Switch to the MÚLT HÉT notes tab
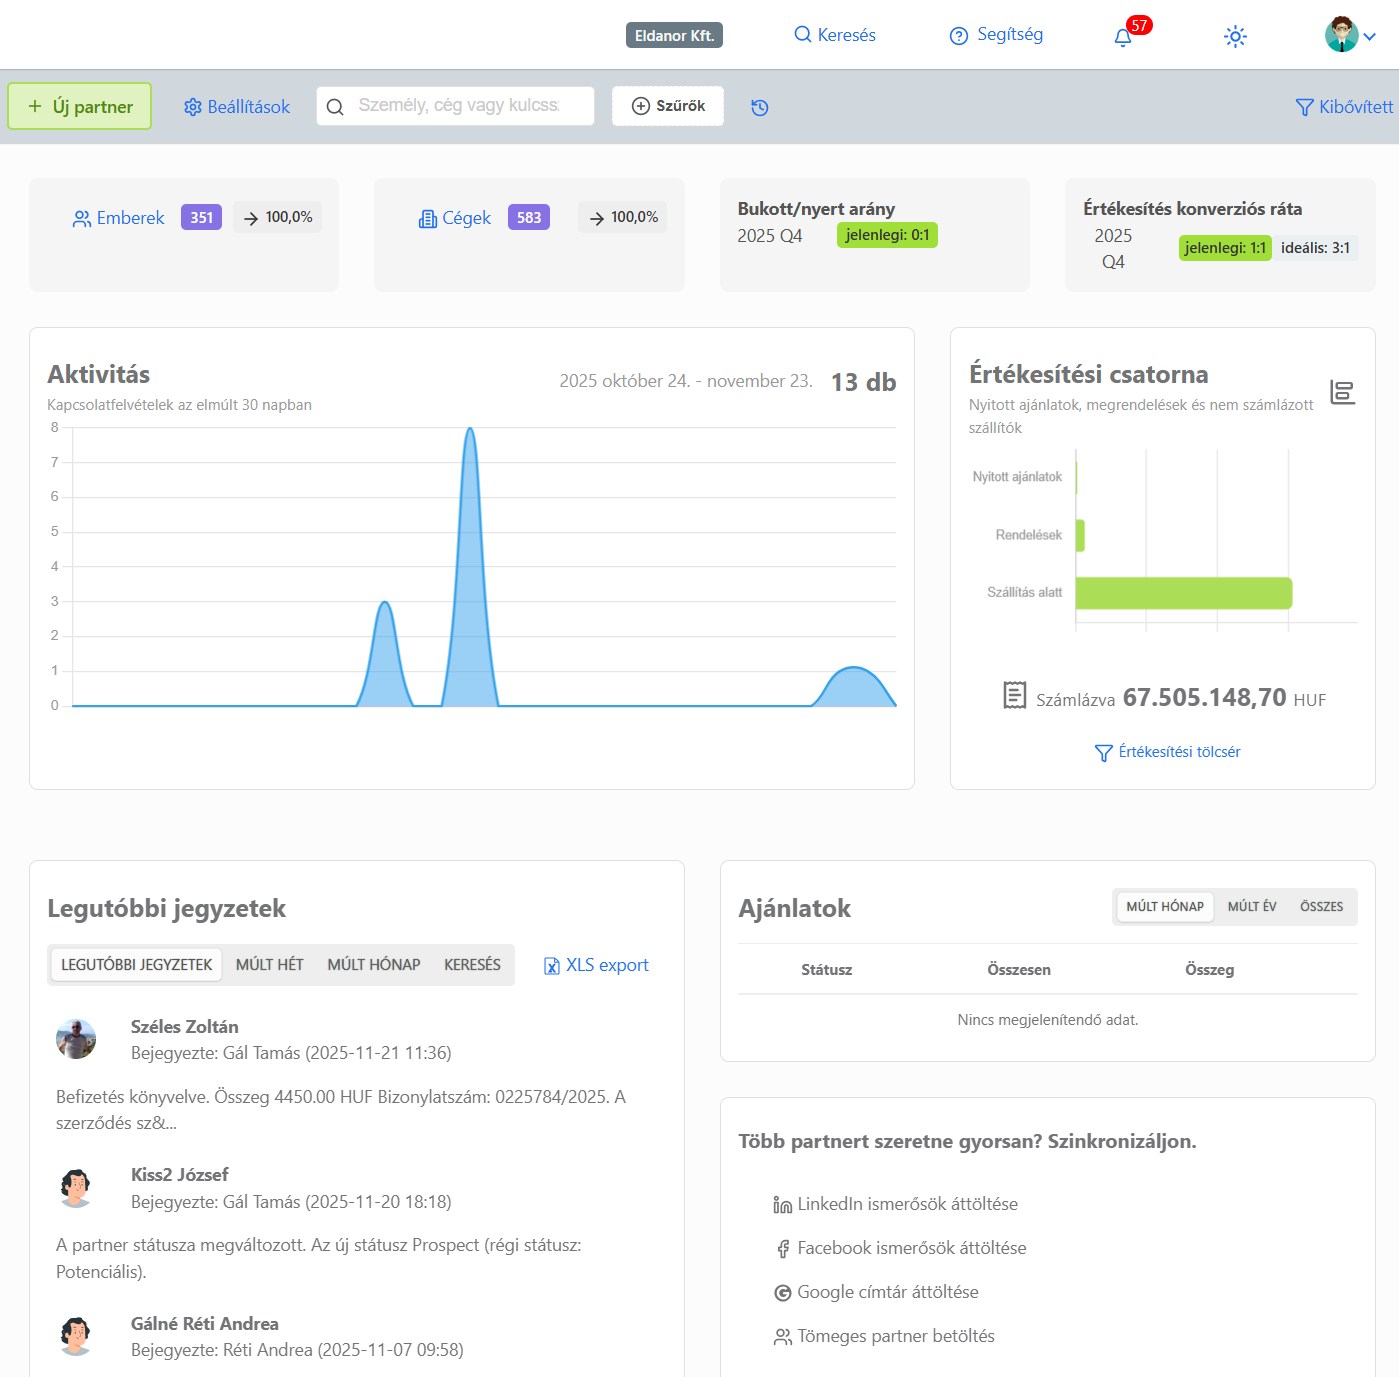 pos(269,965)
